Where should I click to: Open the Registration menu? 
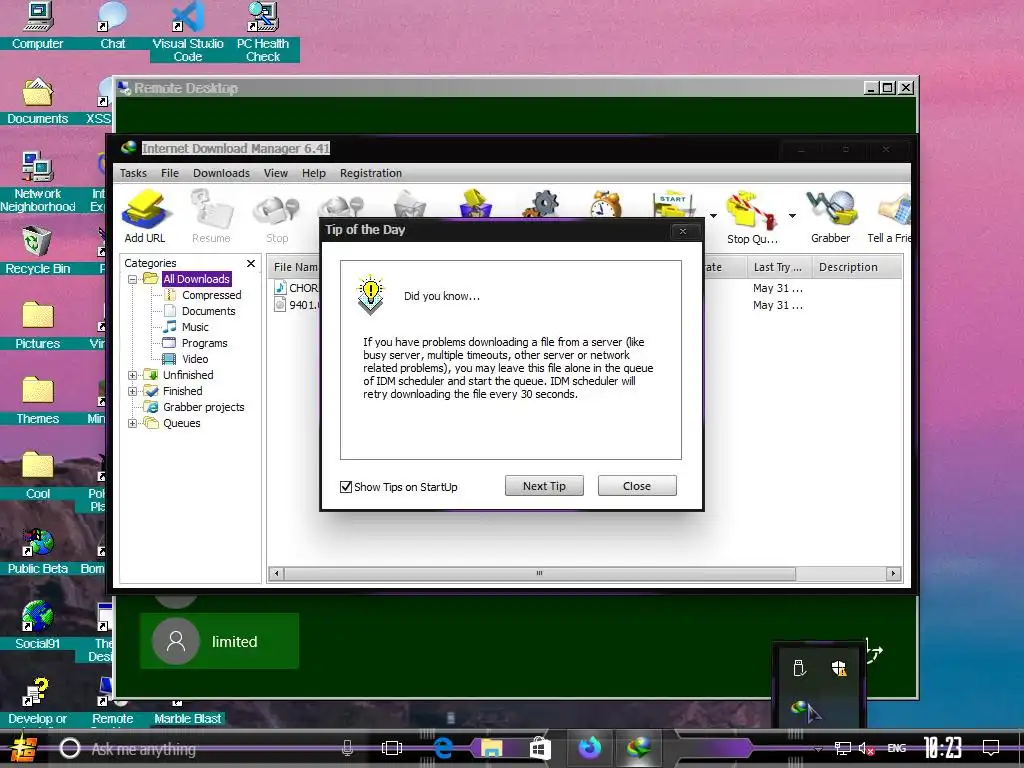pyautogui.click(x=370, y=173)
